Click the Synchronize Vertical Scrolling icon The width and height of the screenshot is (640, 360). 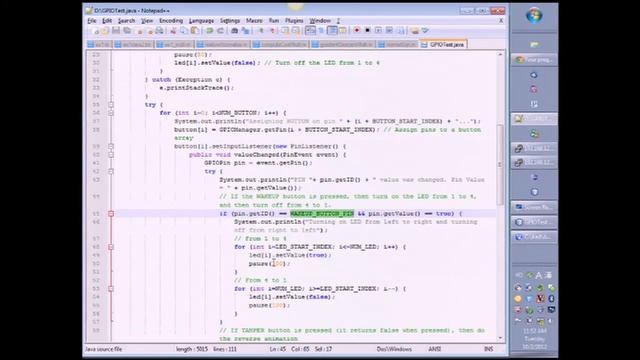point(285,31)
